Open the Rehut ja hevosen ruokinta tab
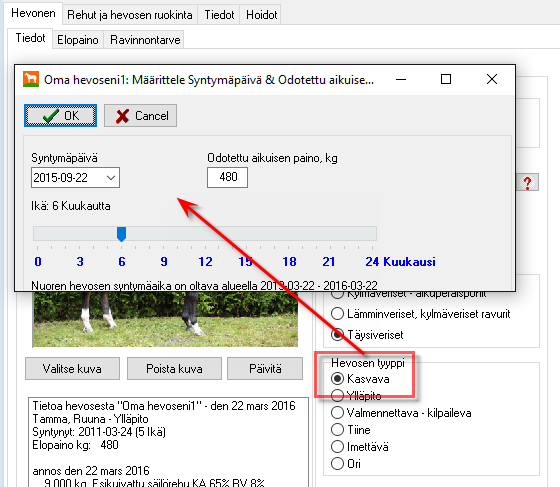The width and height of the screenshot is (560, 487). [130, 15]
